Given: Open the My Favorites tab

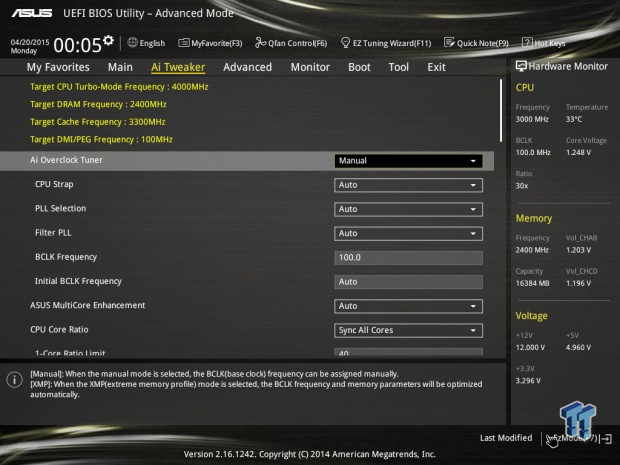Looking at the screenshot, I should (x=58, y=67).
